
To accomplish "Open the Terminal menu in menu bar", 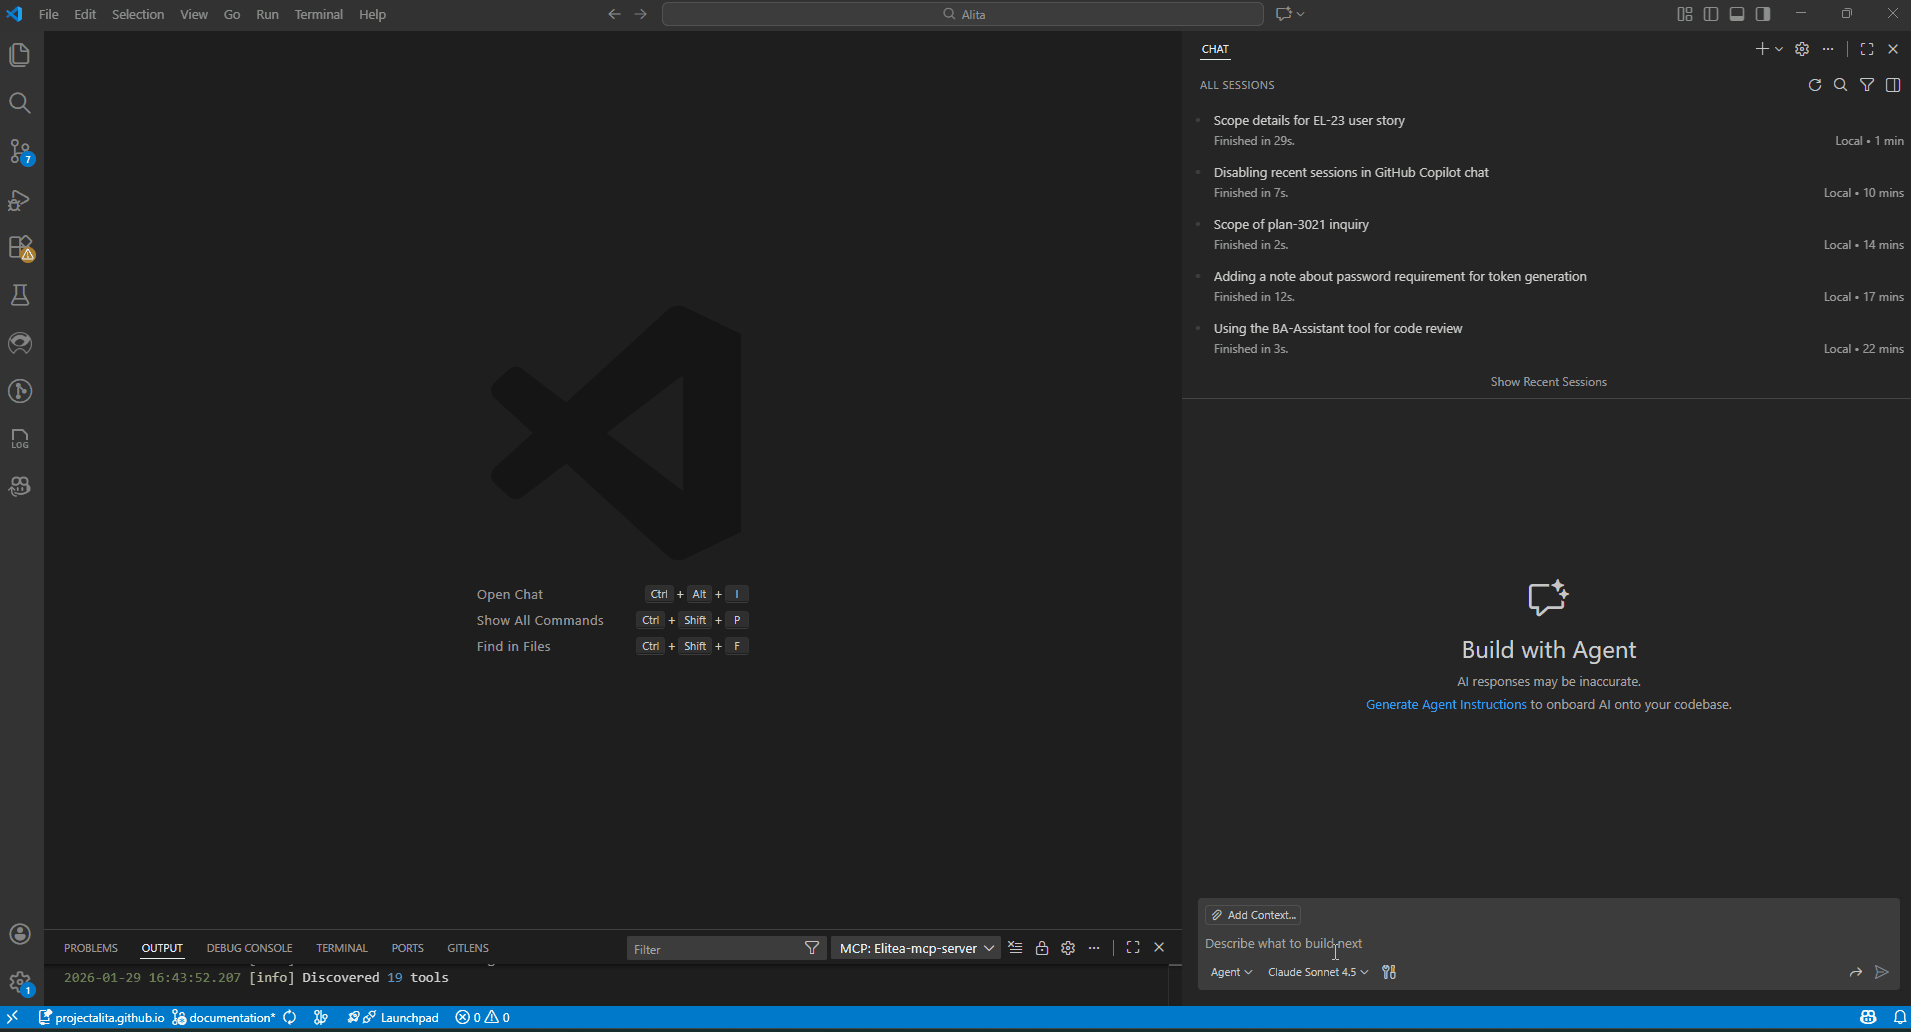I will tap(318, 14).
